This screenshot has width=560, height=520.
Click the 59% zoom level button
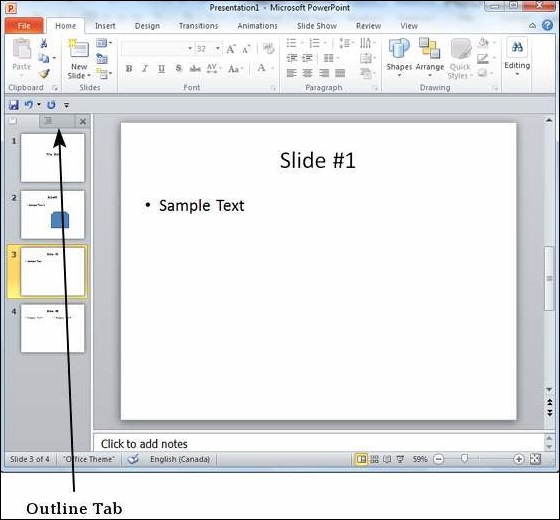point(420,459)
